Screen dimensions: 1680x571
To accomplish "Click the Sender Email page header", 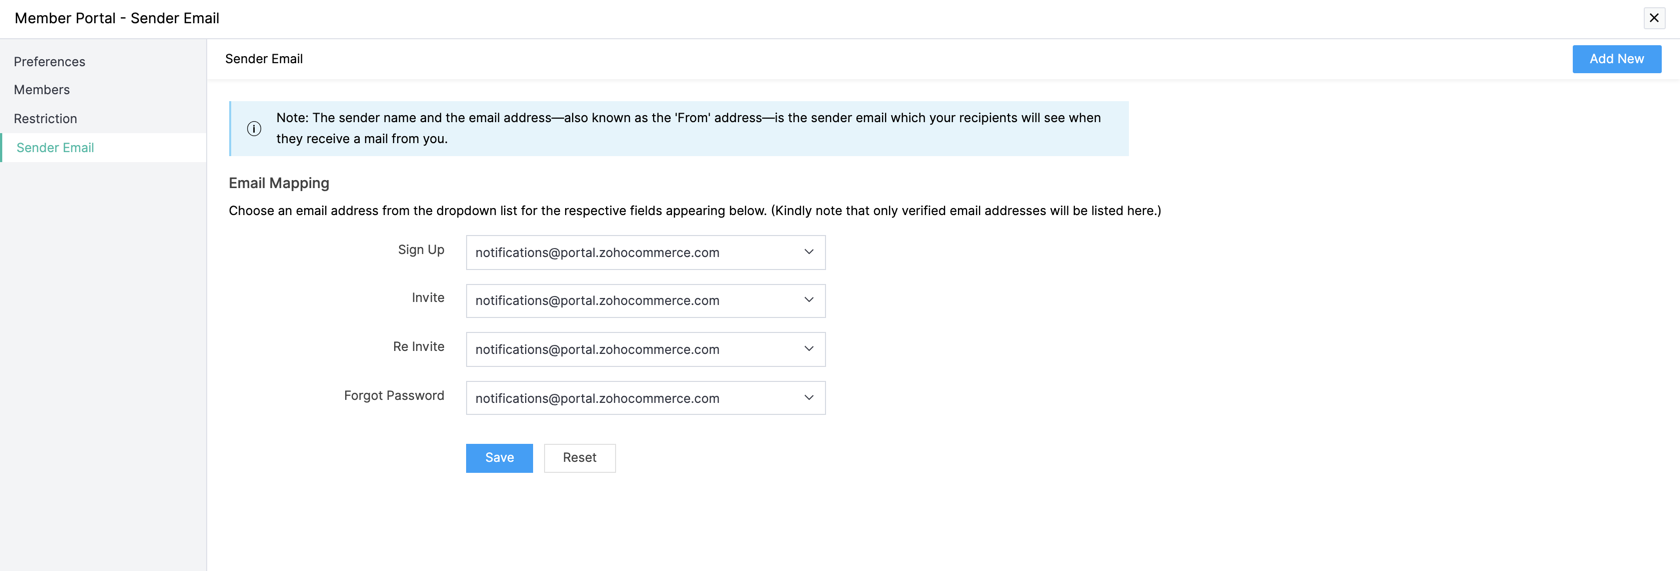I will (x=264, y=59).
